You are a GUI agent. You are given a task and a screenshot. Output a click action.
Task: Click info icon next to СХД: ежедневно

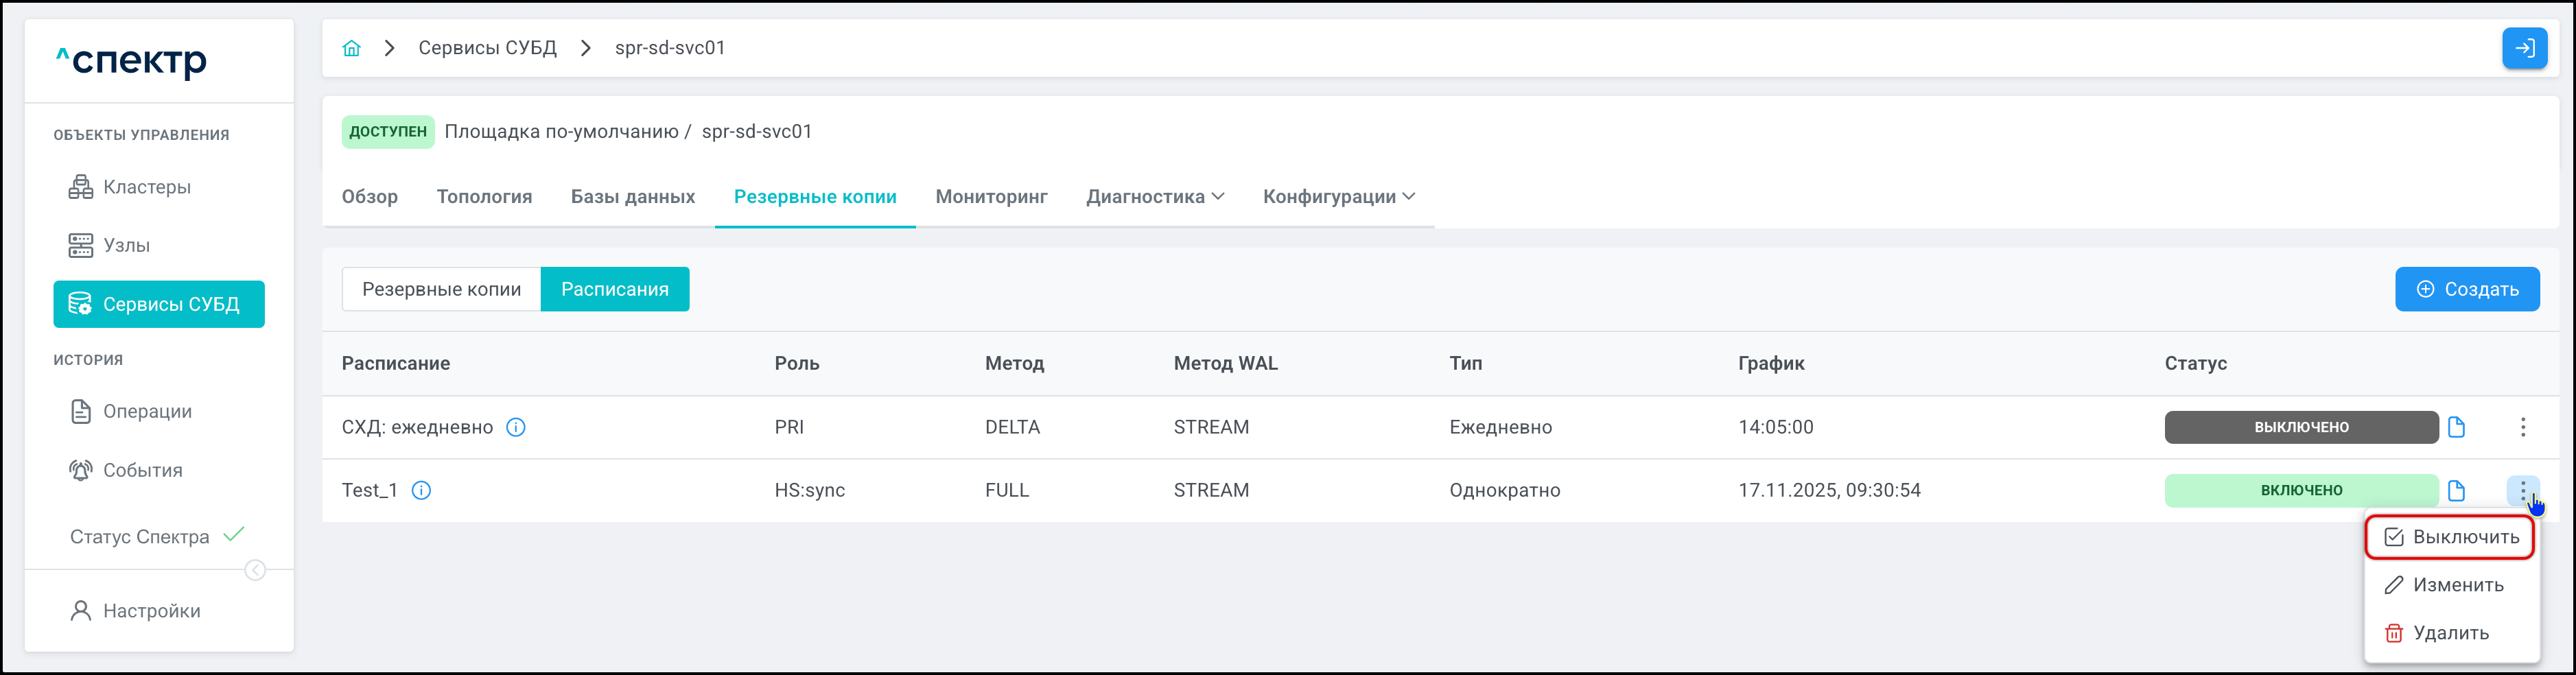click(516, 427)
